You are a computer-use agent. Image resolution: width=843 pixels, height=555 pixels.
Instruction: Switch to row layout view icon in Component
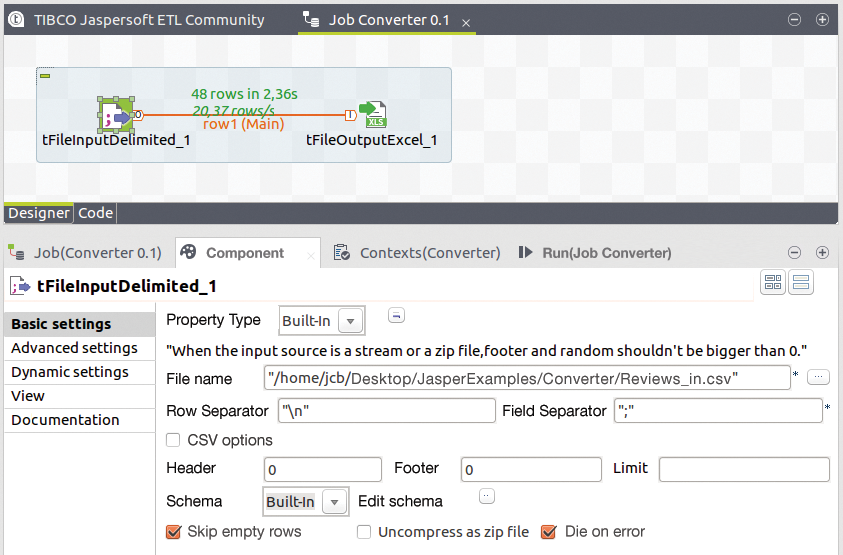(801, 282)
